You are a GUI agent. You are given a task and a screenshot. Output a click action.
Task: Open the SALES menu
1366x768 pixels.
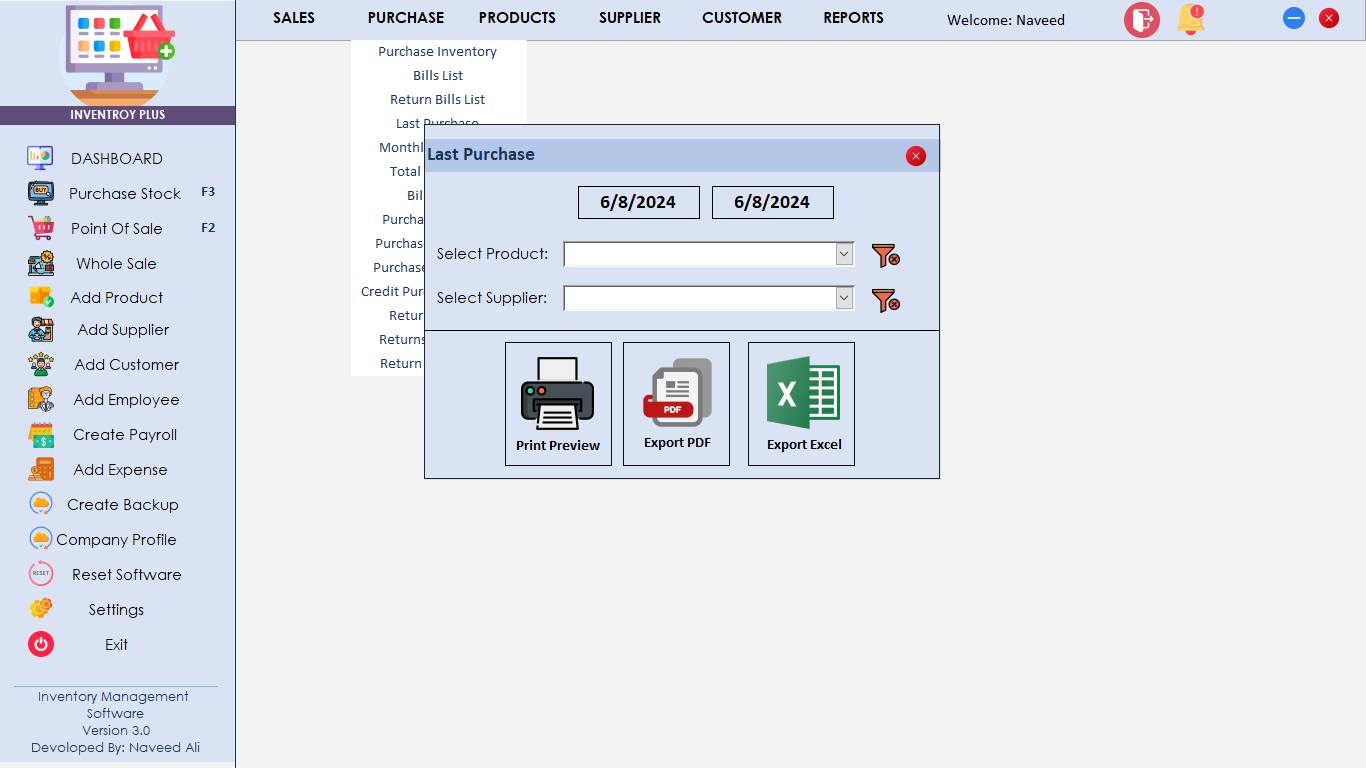tap(294, 18)
